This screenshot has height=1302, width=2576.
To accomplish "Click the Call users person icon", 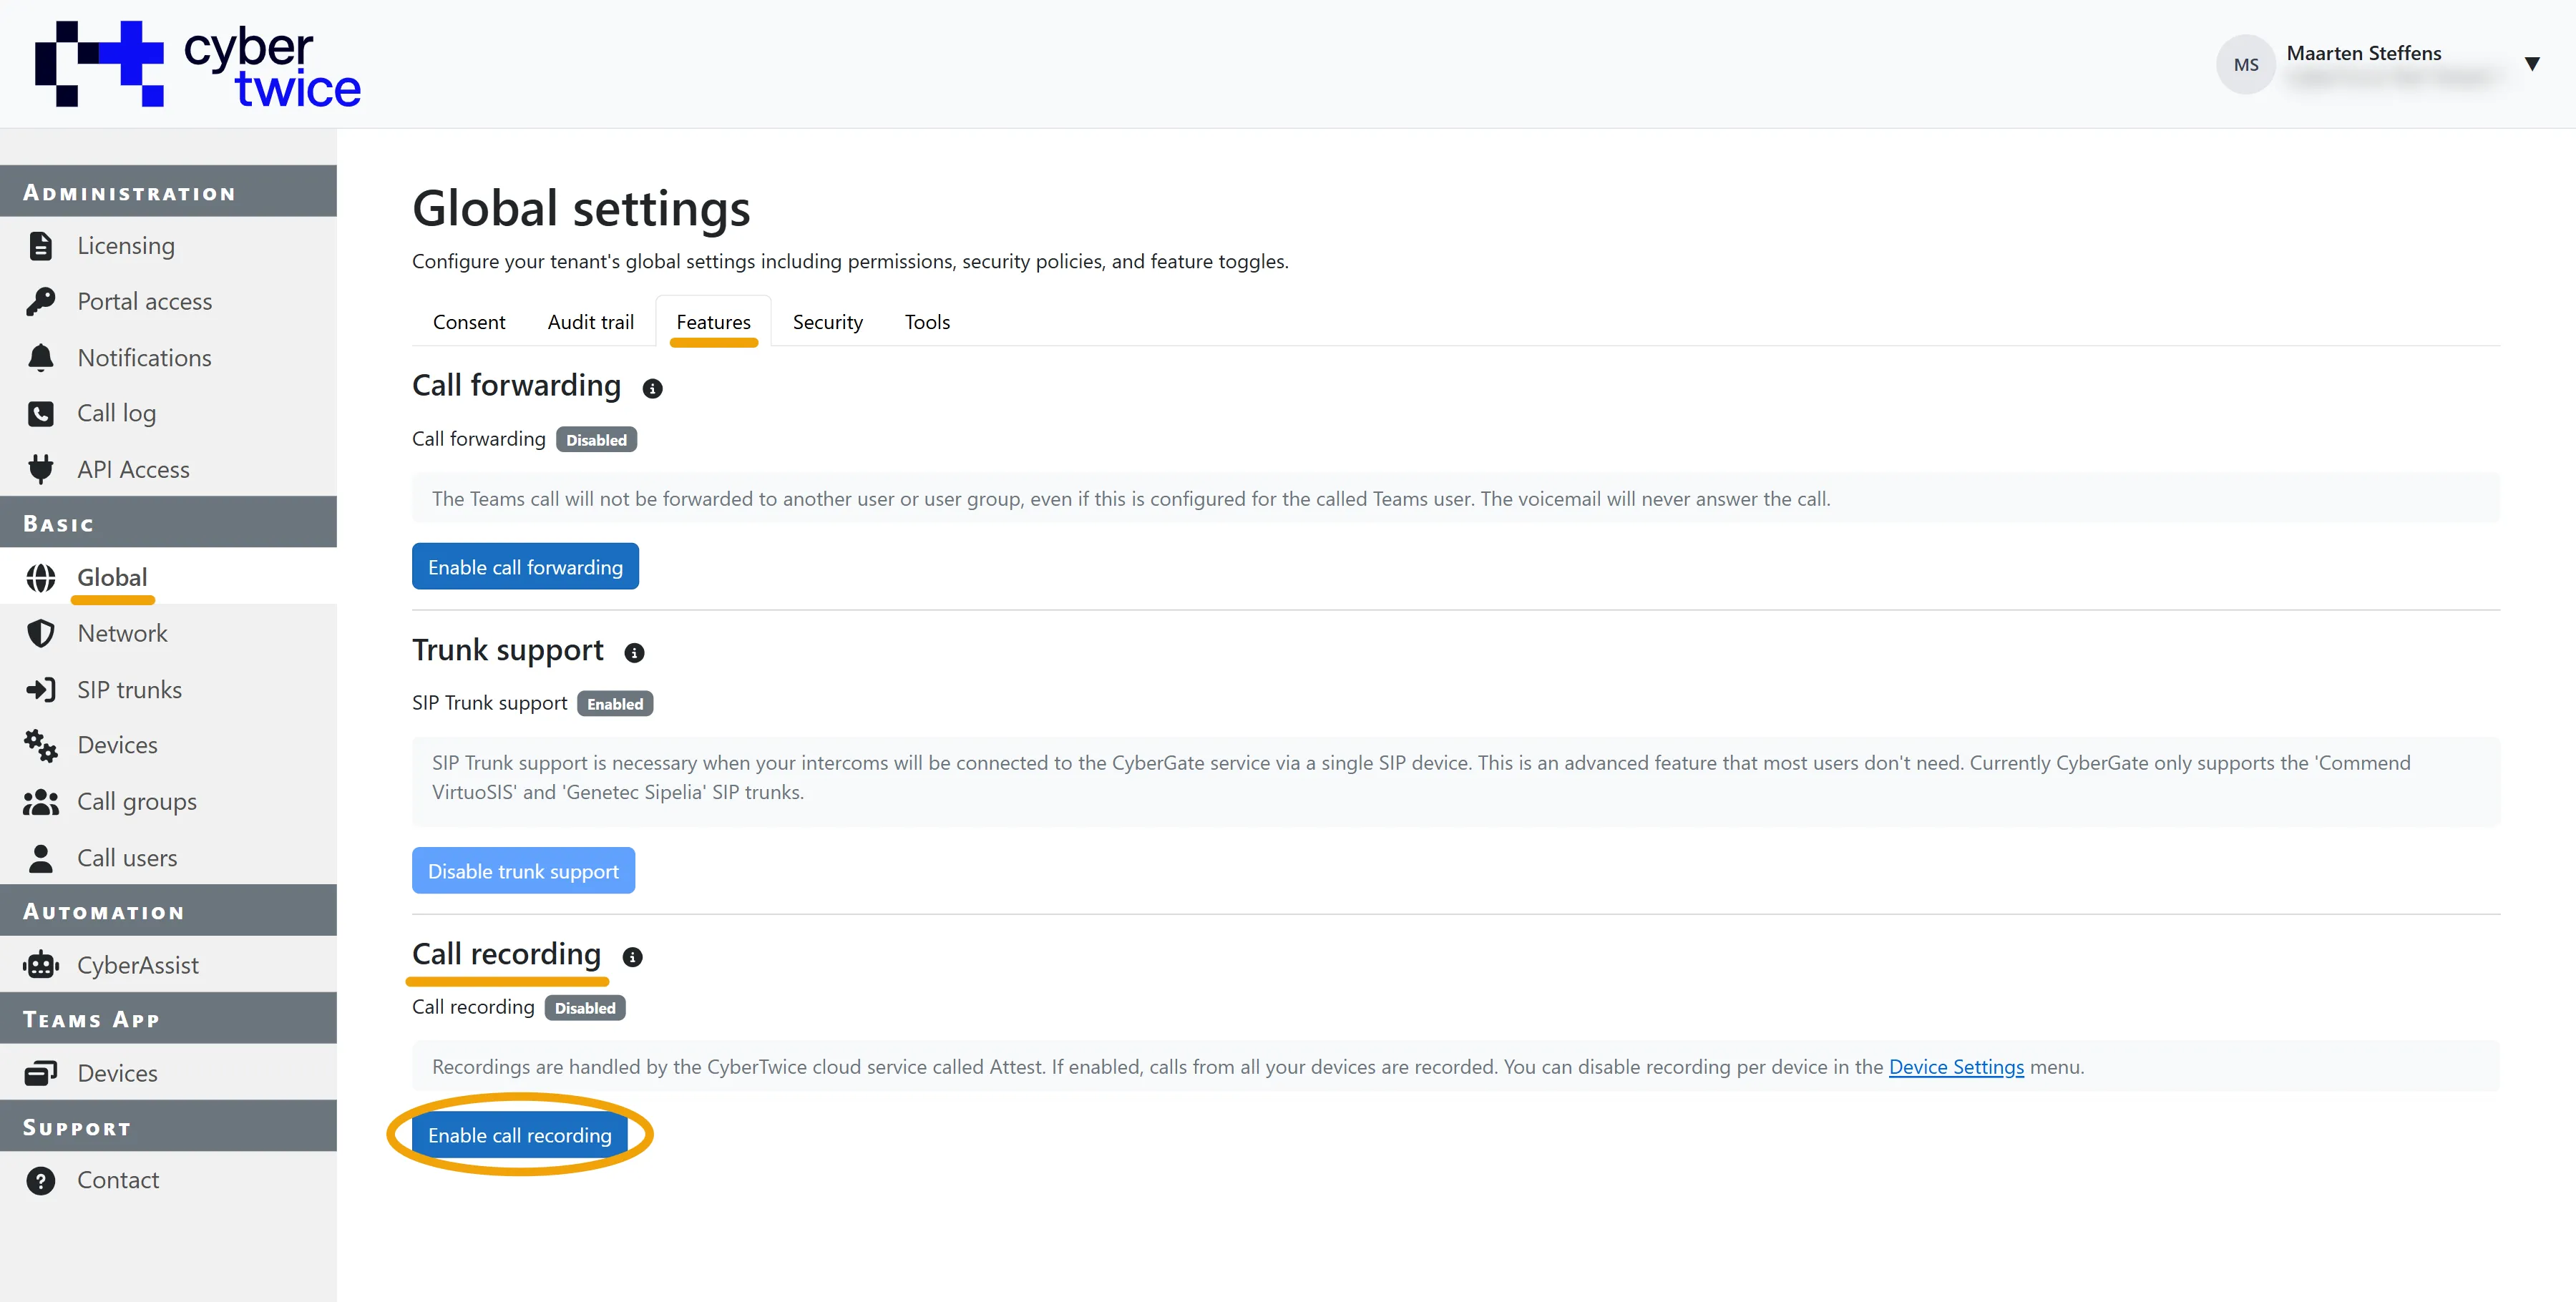I will [x=41, y=858].
